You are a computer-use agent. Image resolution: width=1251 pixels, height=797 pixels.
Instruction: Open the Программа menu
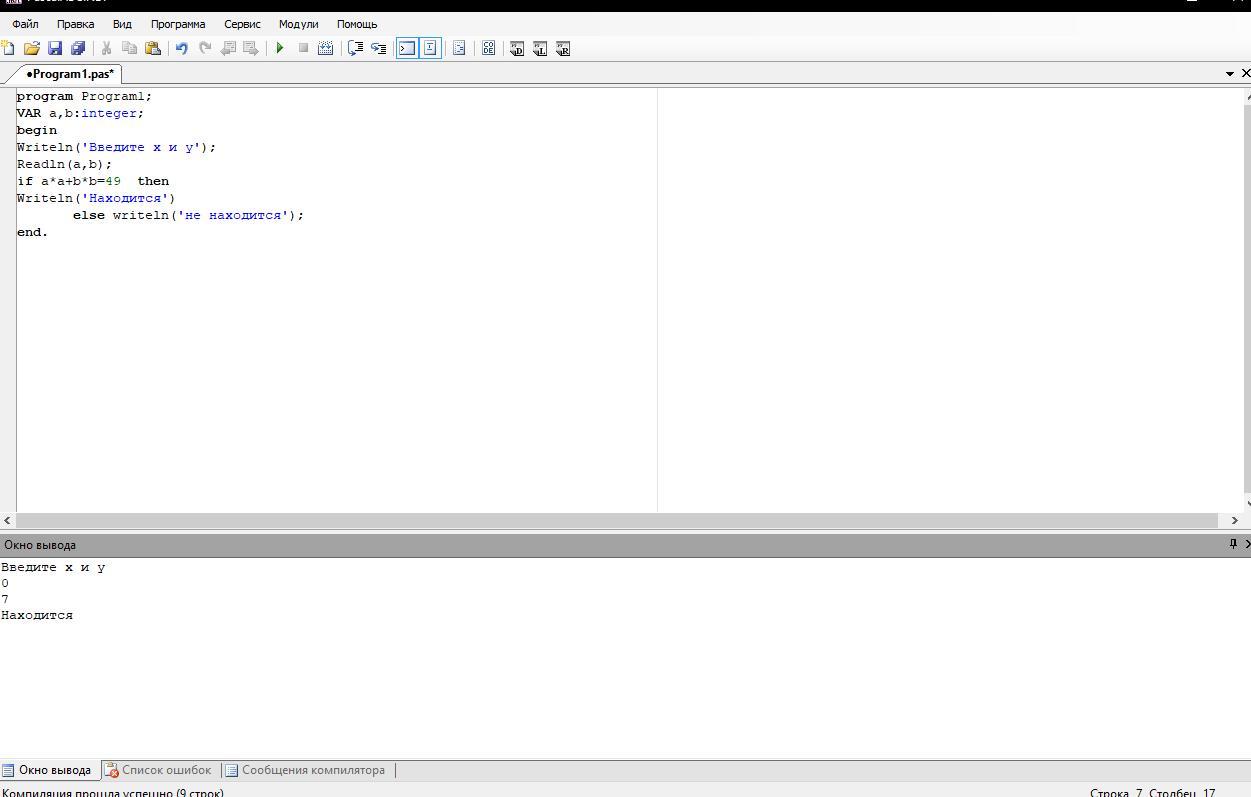click(x=178, y=24)
